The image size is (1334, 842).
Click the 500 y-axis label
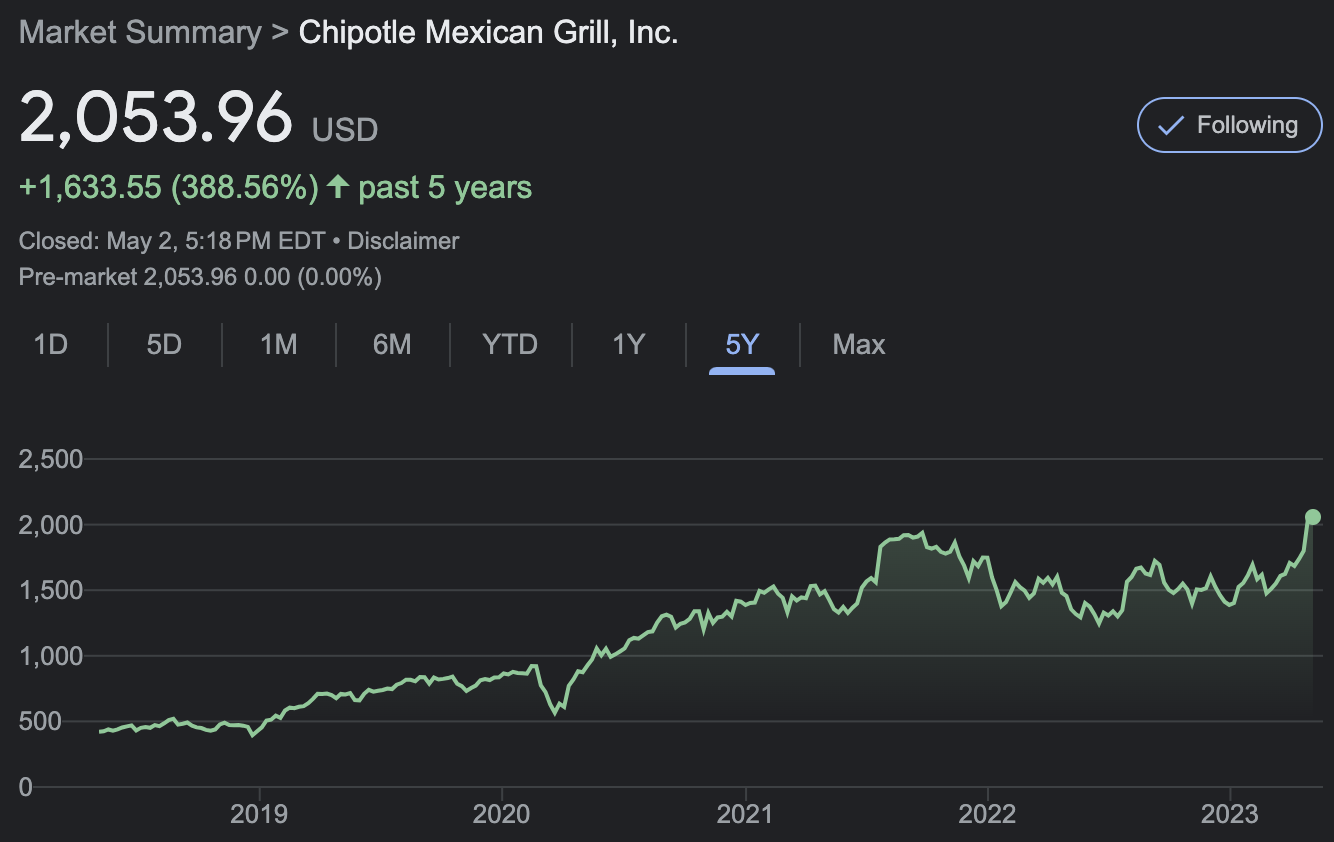40,721
